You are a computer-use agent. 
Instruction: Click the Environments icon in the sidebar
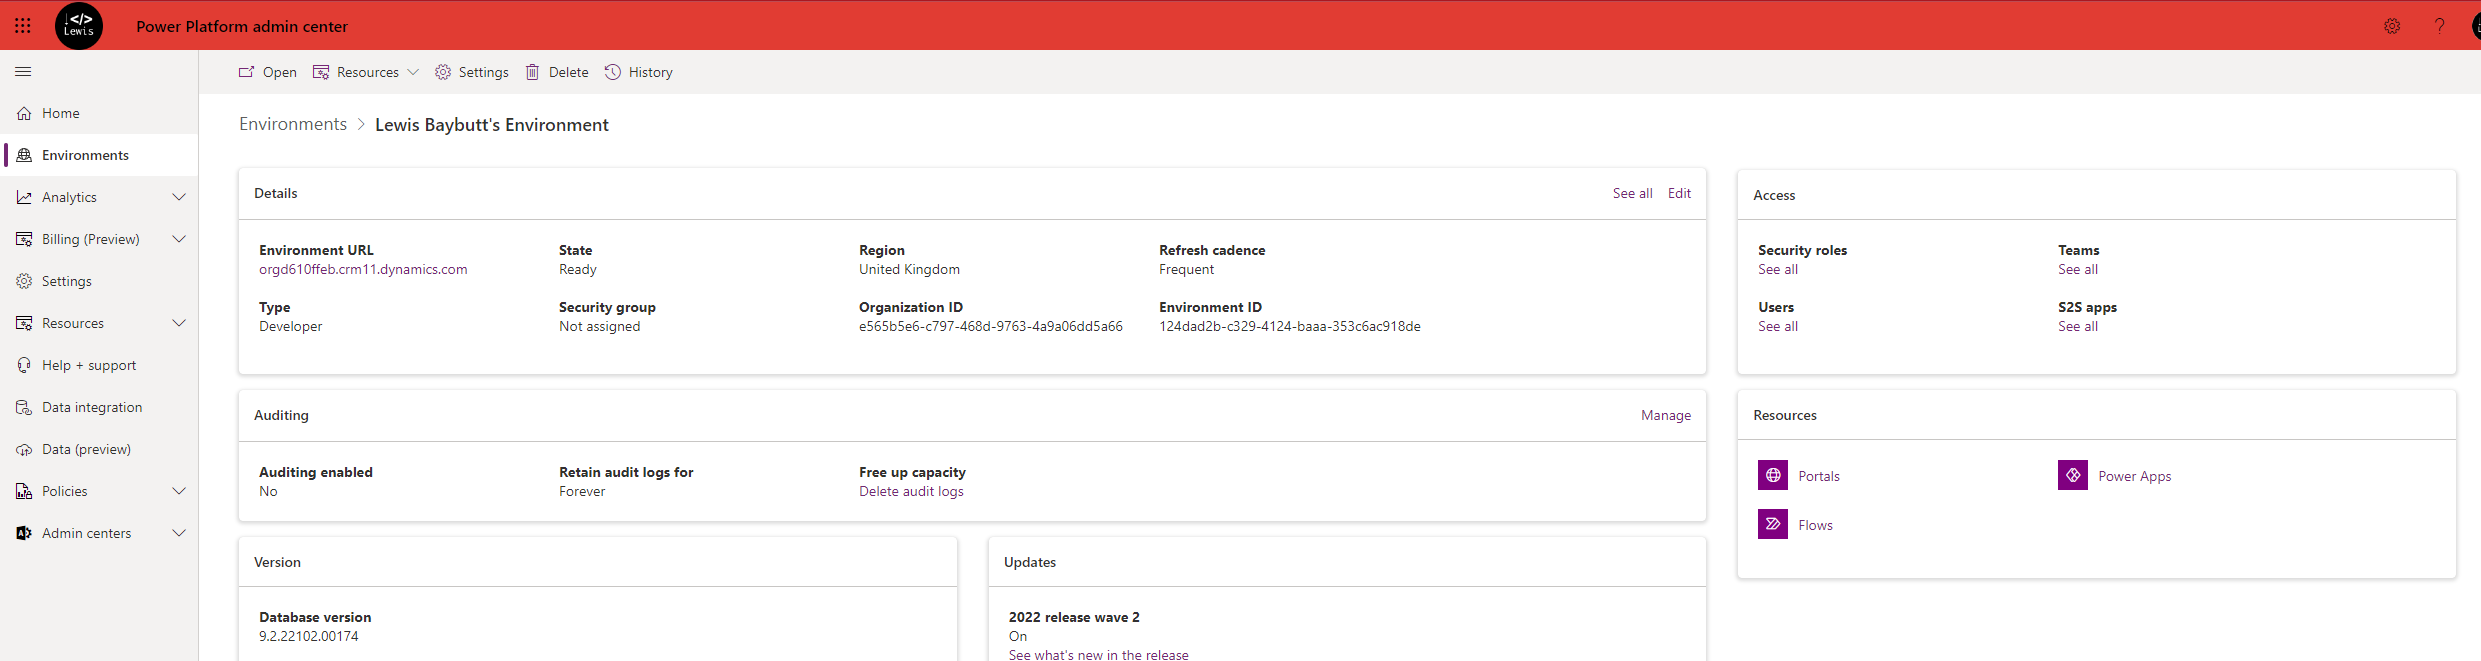click(x=24, y=156)
